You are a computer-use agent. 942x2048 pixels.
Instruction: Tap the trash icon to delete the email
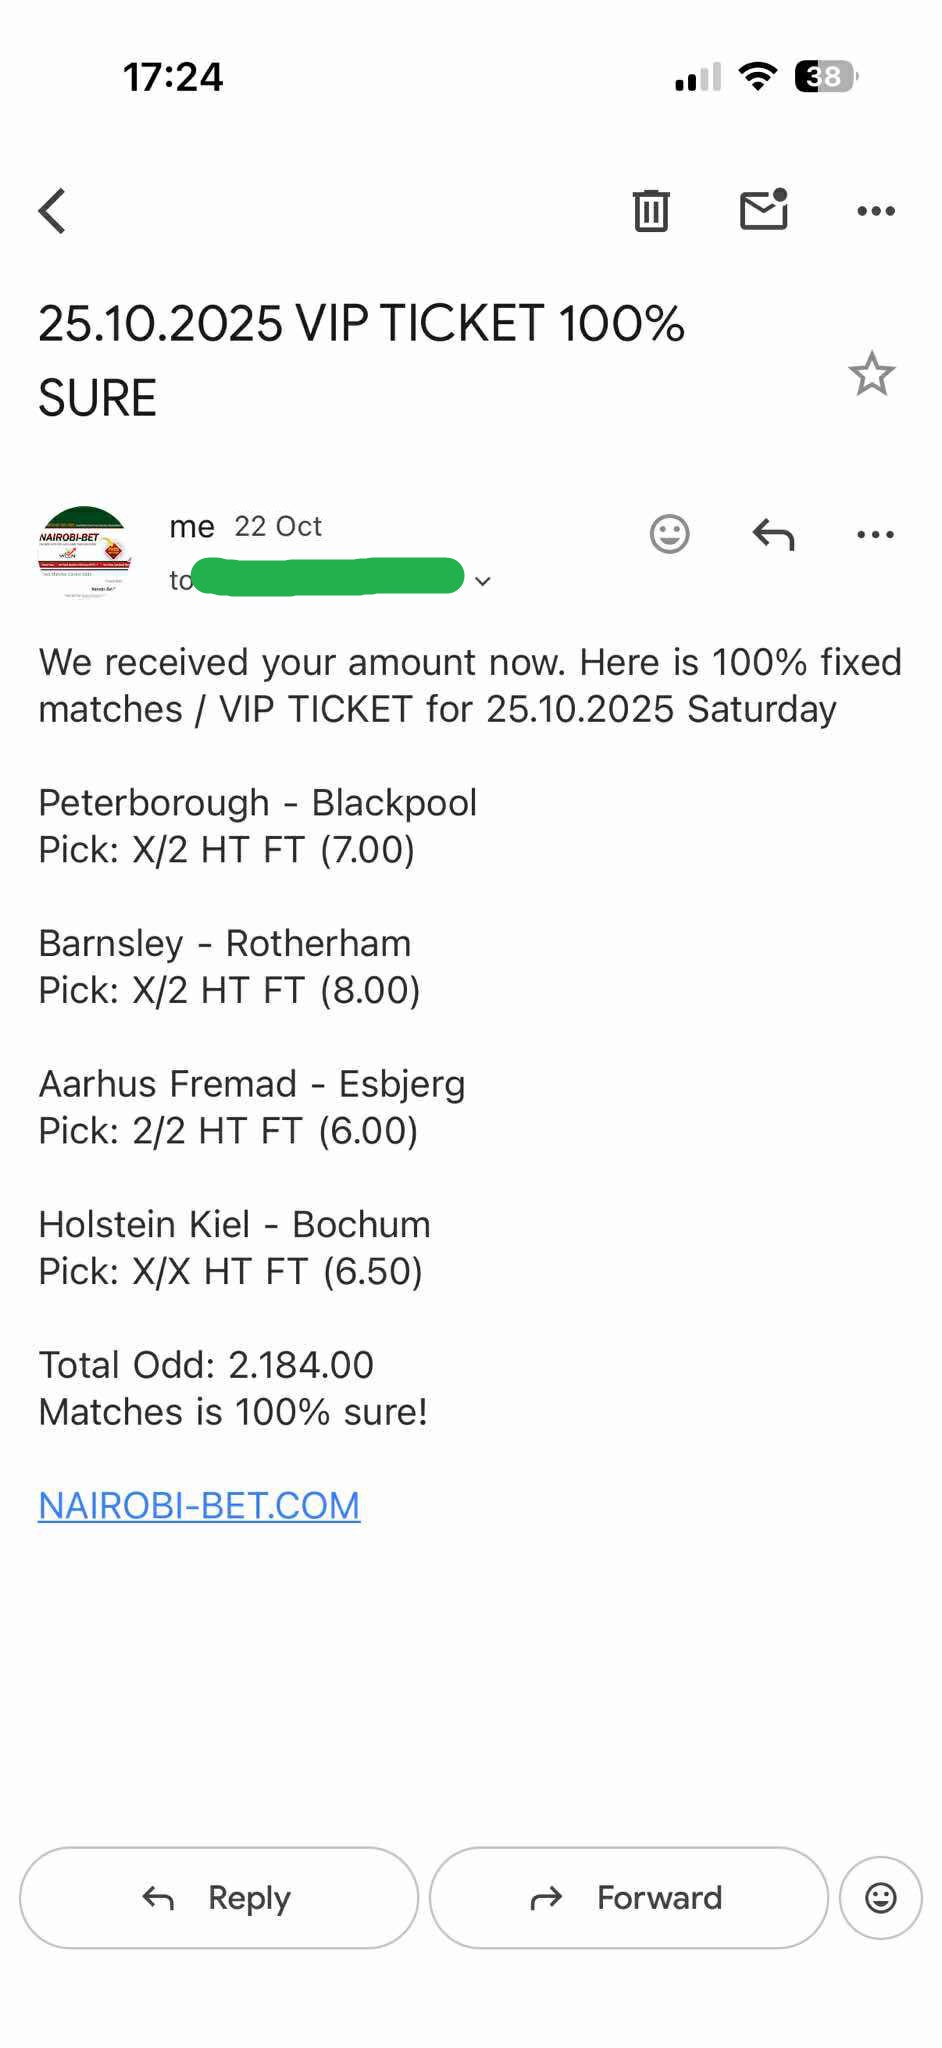651,210
